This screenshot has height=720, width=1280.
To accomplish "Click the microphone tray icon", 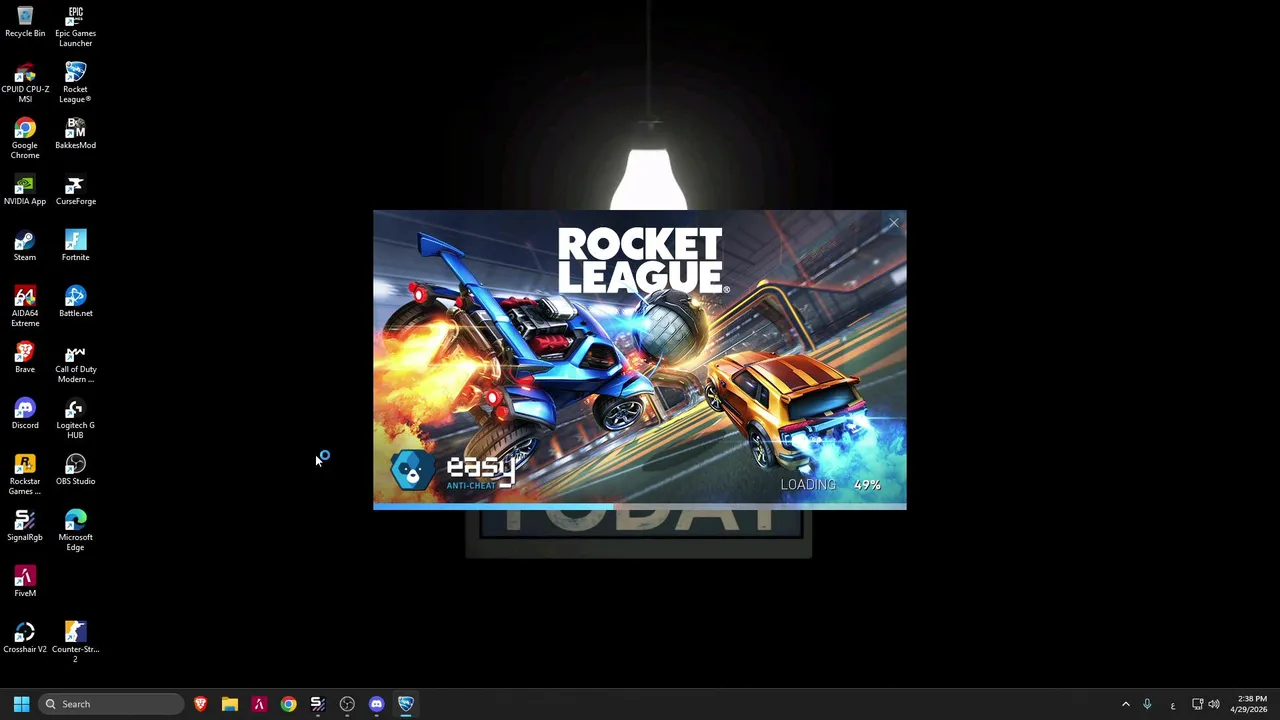I will [1147, 704].
